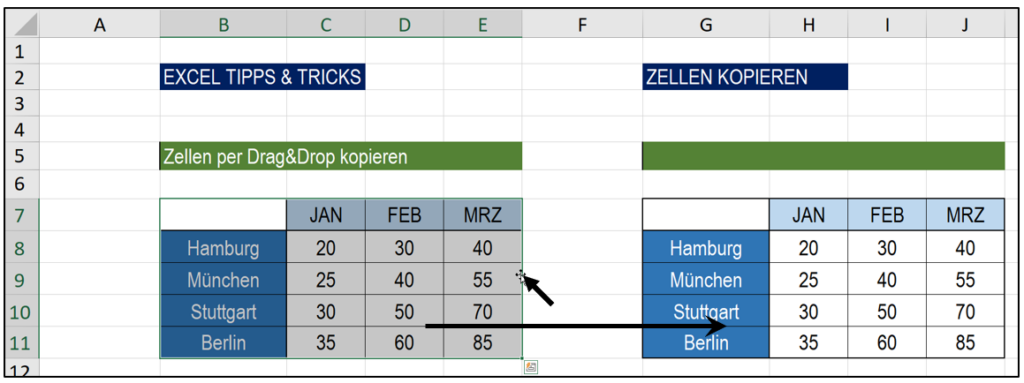Click value 50 in Stuttgart row, left table
This screenshot has height=383, width=1024.
404,311
